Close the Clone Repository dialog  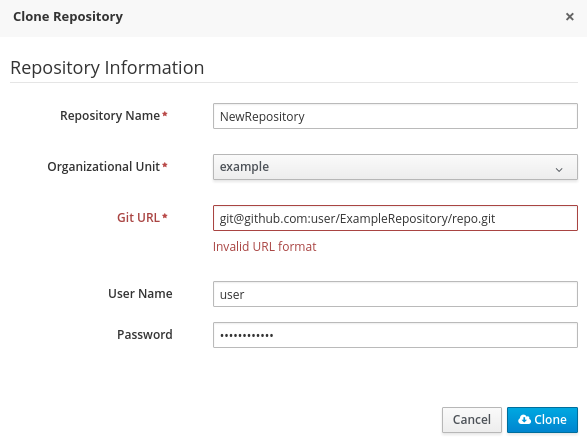click(569, 17)
